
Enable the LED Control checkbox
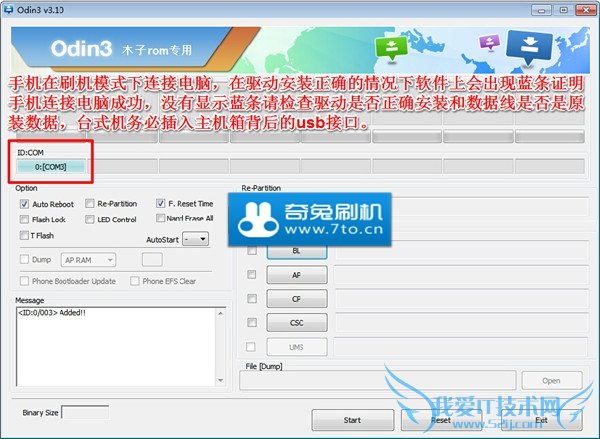pyautogui.click(x=90, y=219)
